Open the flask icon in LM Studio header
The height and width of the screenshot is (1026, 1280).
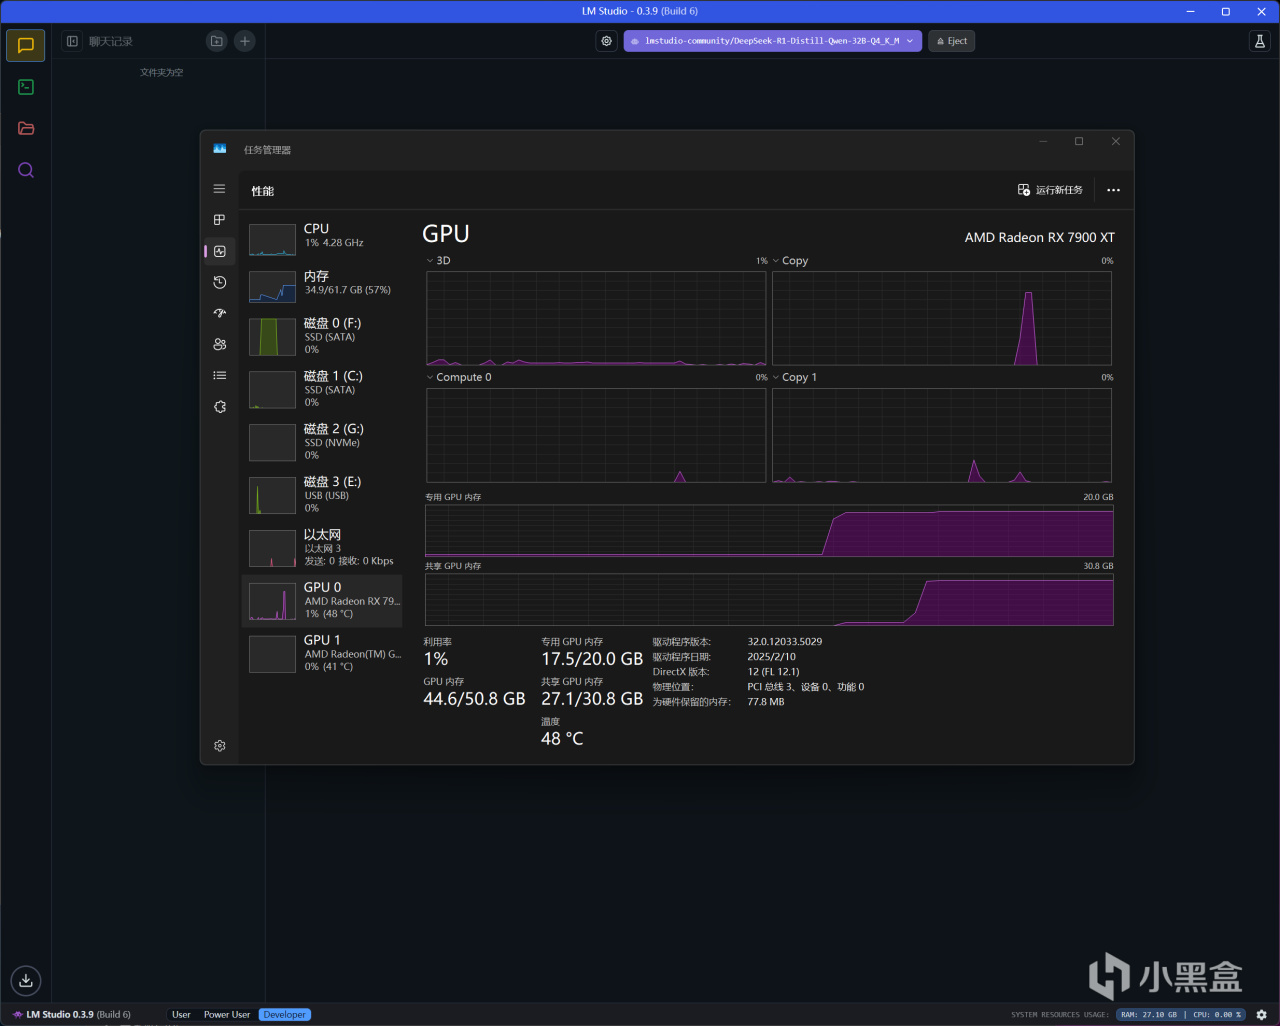(x=1259, y=41)
